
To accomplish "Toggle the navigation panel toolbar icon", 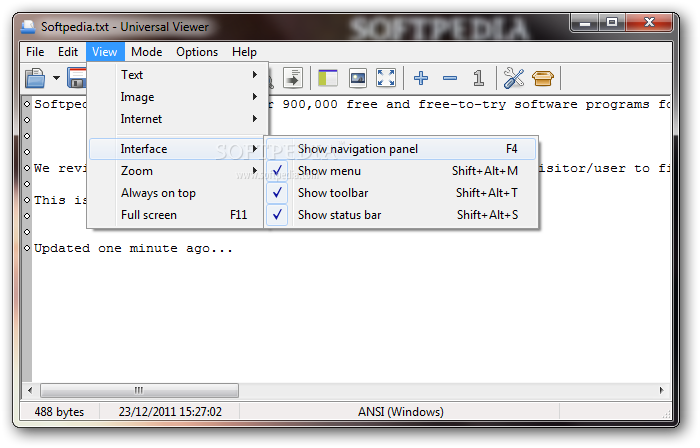I will (x=328, y=78).
